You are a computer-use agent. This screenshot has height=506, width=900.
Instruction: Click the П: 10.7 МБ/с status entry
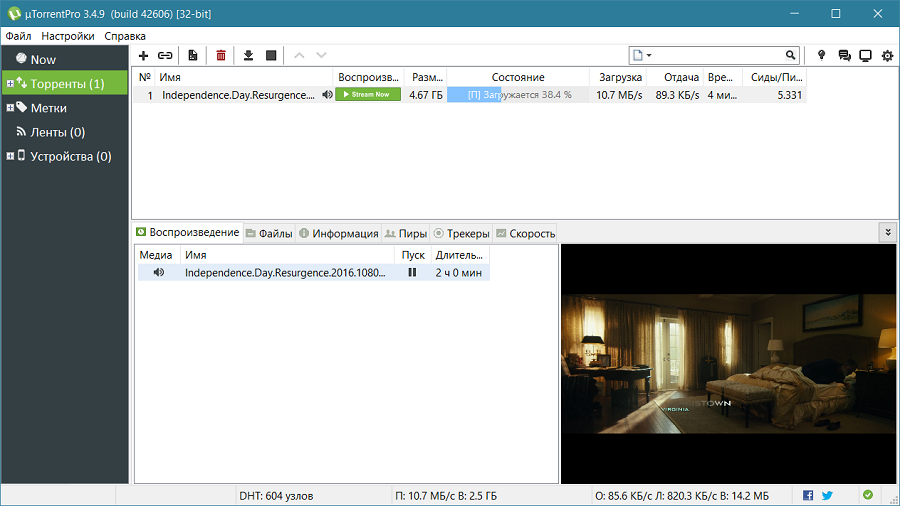[446, 496]
